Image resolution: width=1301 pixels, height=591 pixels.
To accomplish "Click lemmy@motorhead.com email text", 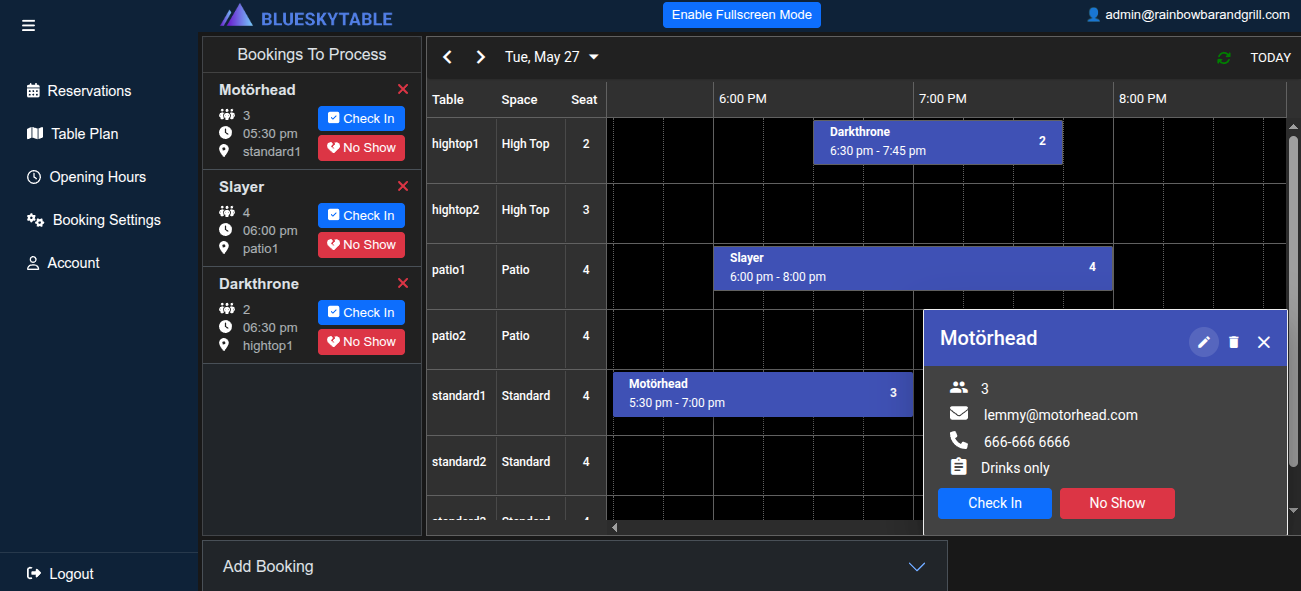I will 1061,415.
